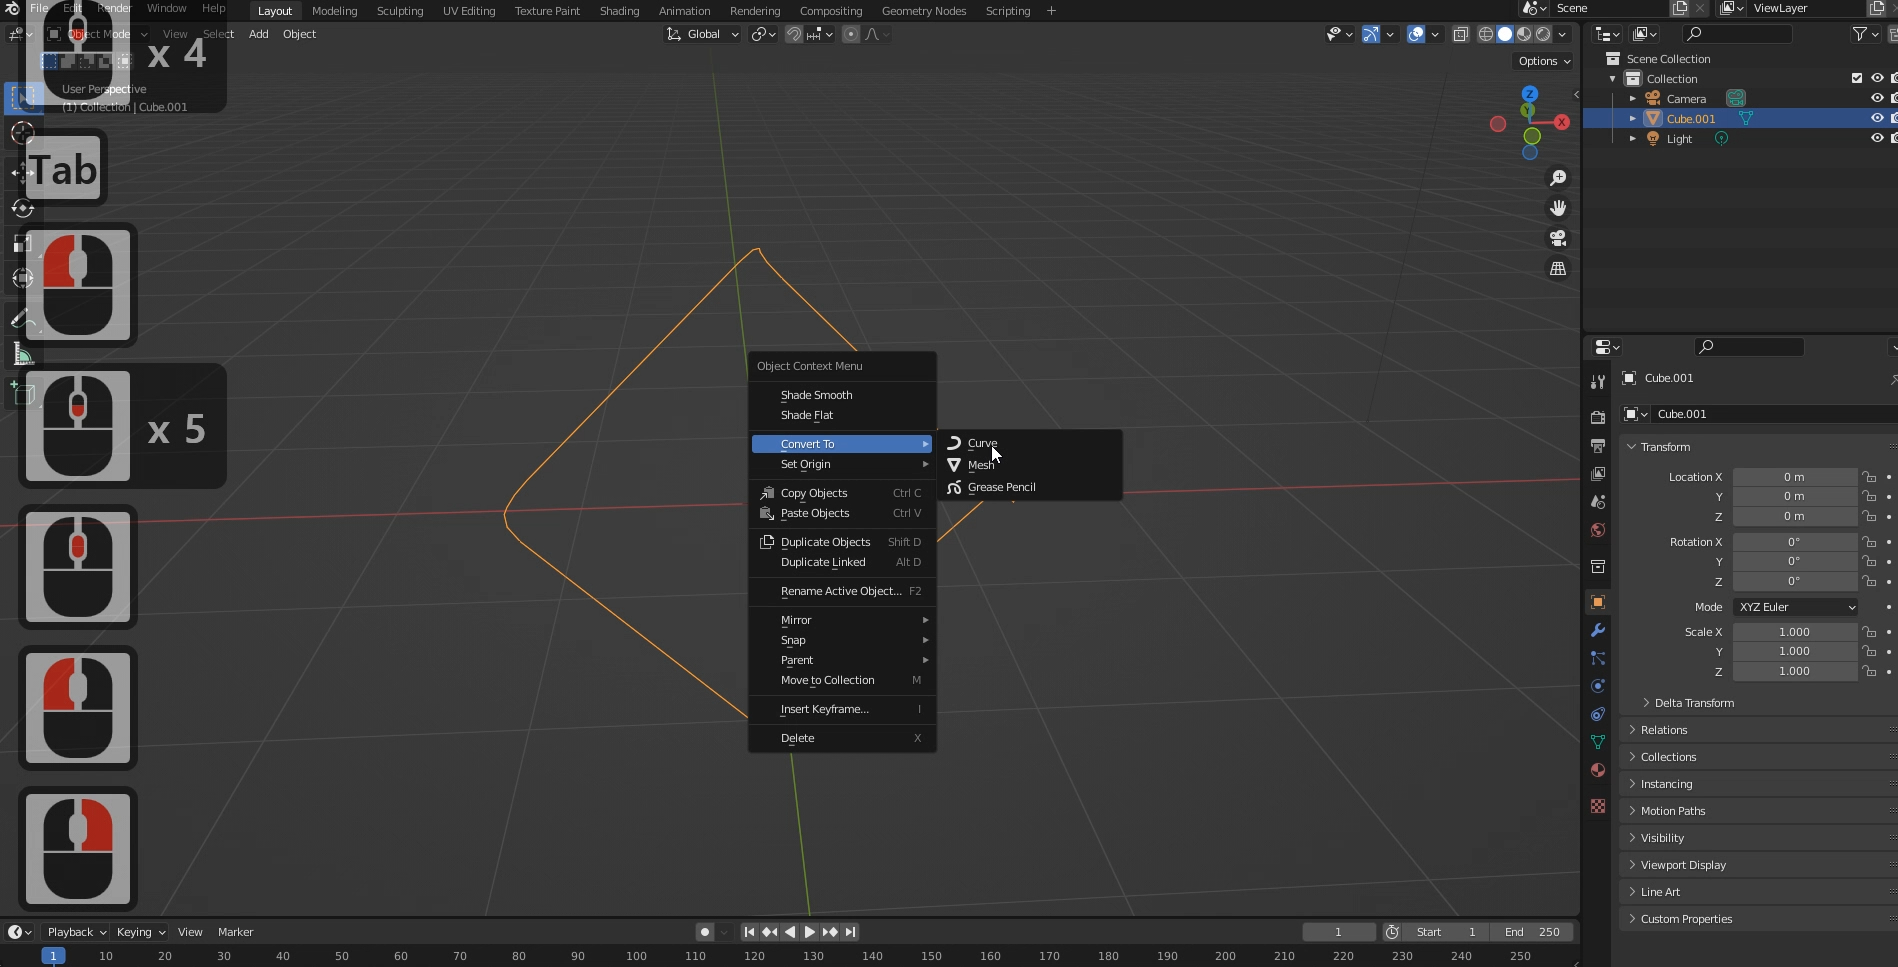
Task: Toggle the Location X lock icon
Action: click(1869, 477)
